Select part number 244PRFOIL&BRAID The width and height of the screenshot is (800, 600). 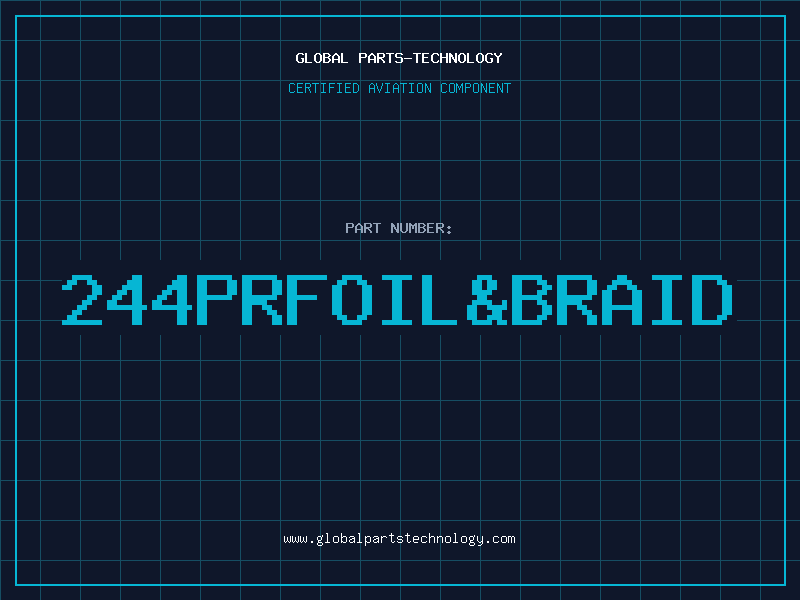coord(397,300)
